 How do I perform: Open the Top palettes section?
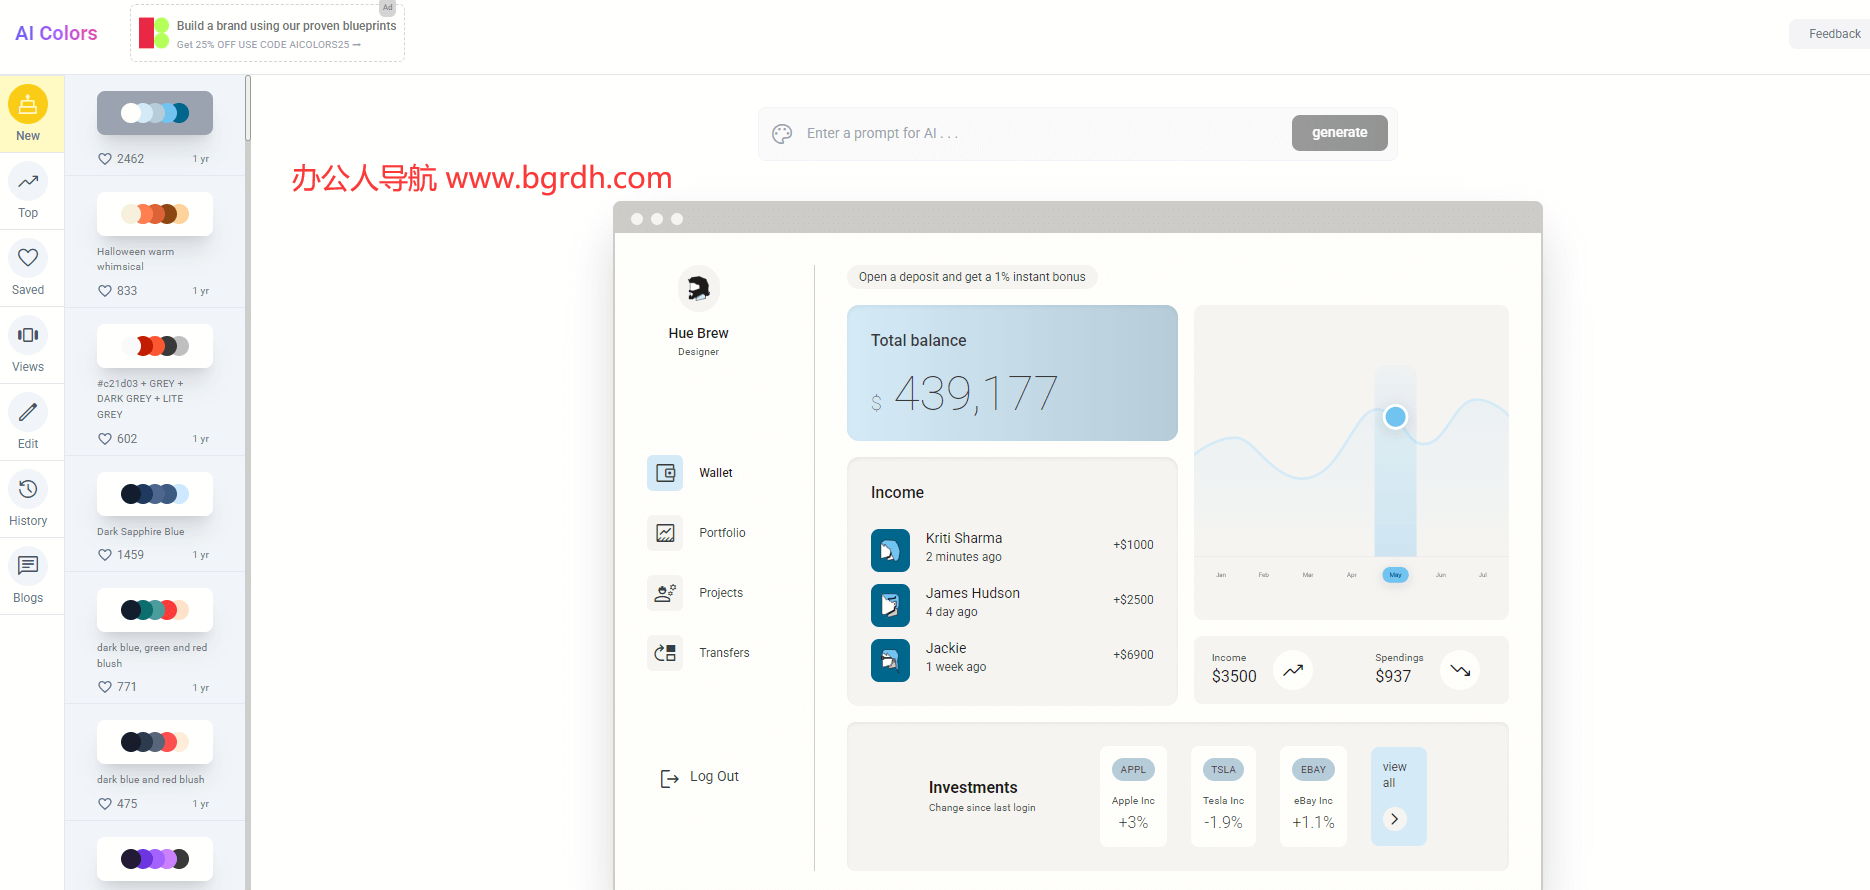pos(28,191)
